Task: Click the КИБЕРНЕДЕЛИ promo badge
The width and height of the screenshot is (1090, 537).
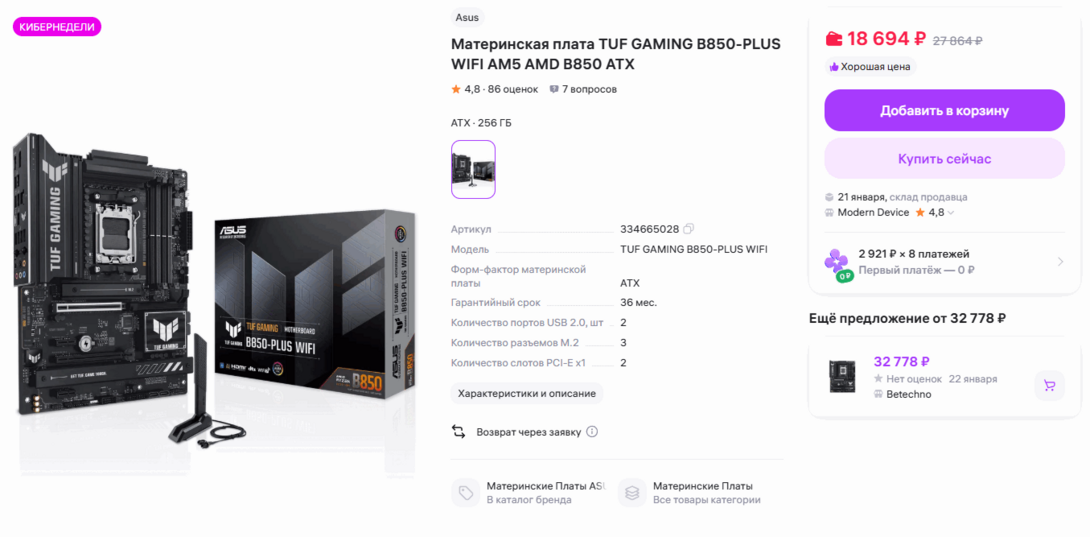Action: 57,27
